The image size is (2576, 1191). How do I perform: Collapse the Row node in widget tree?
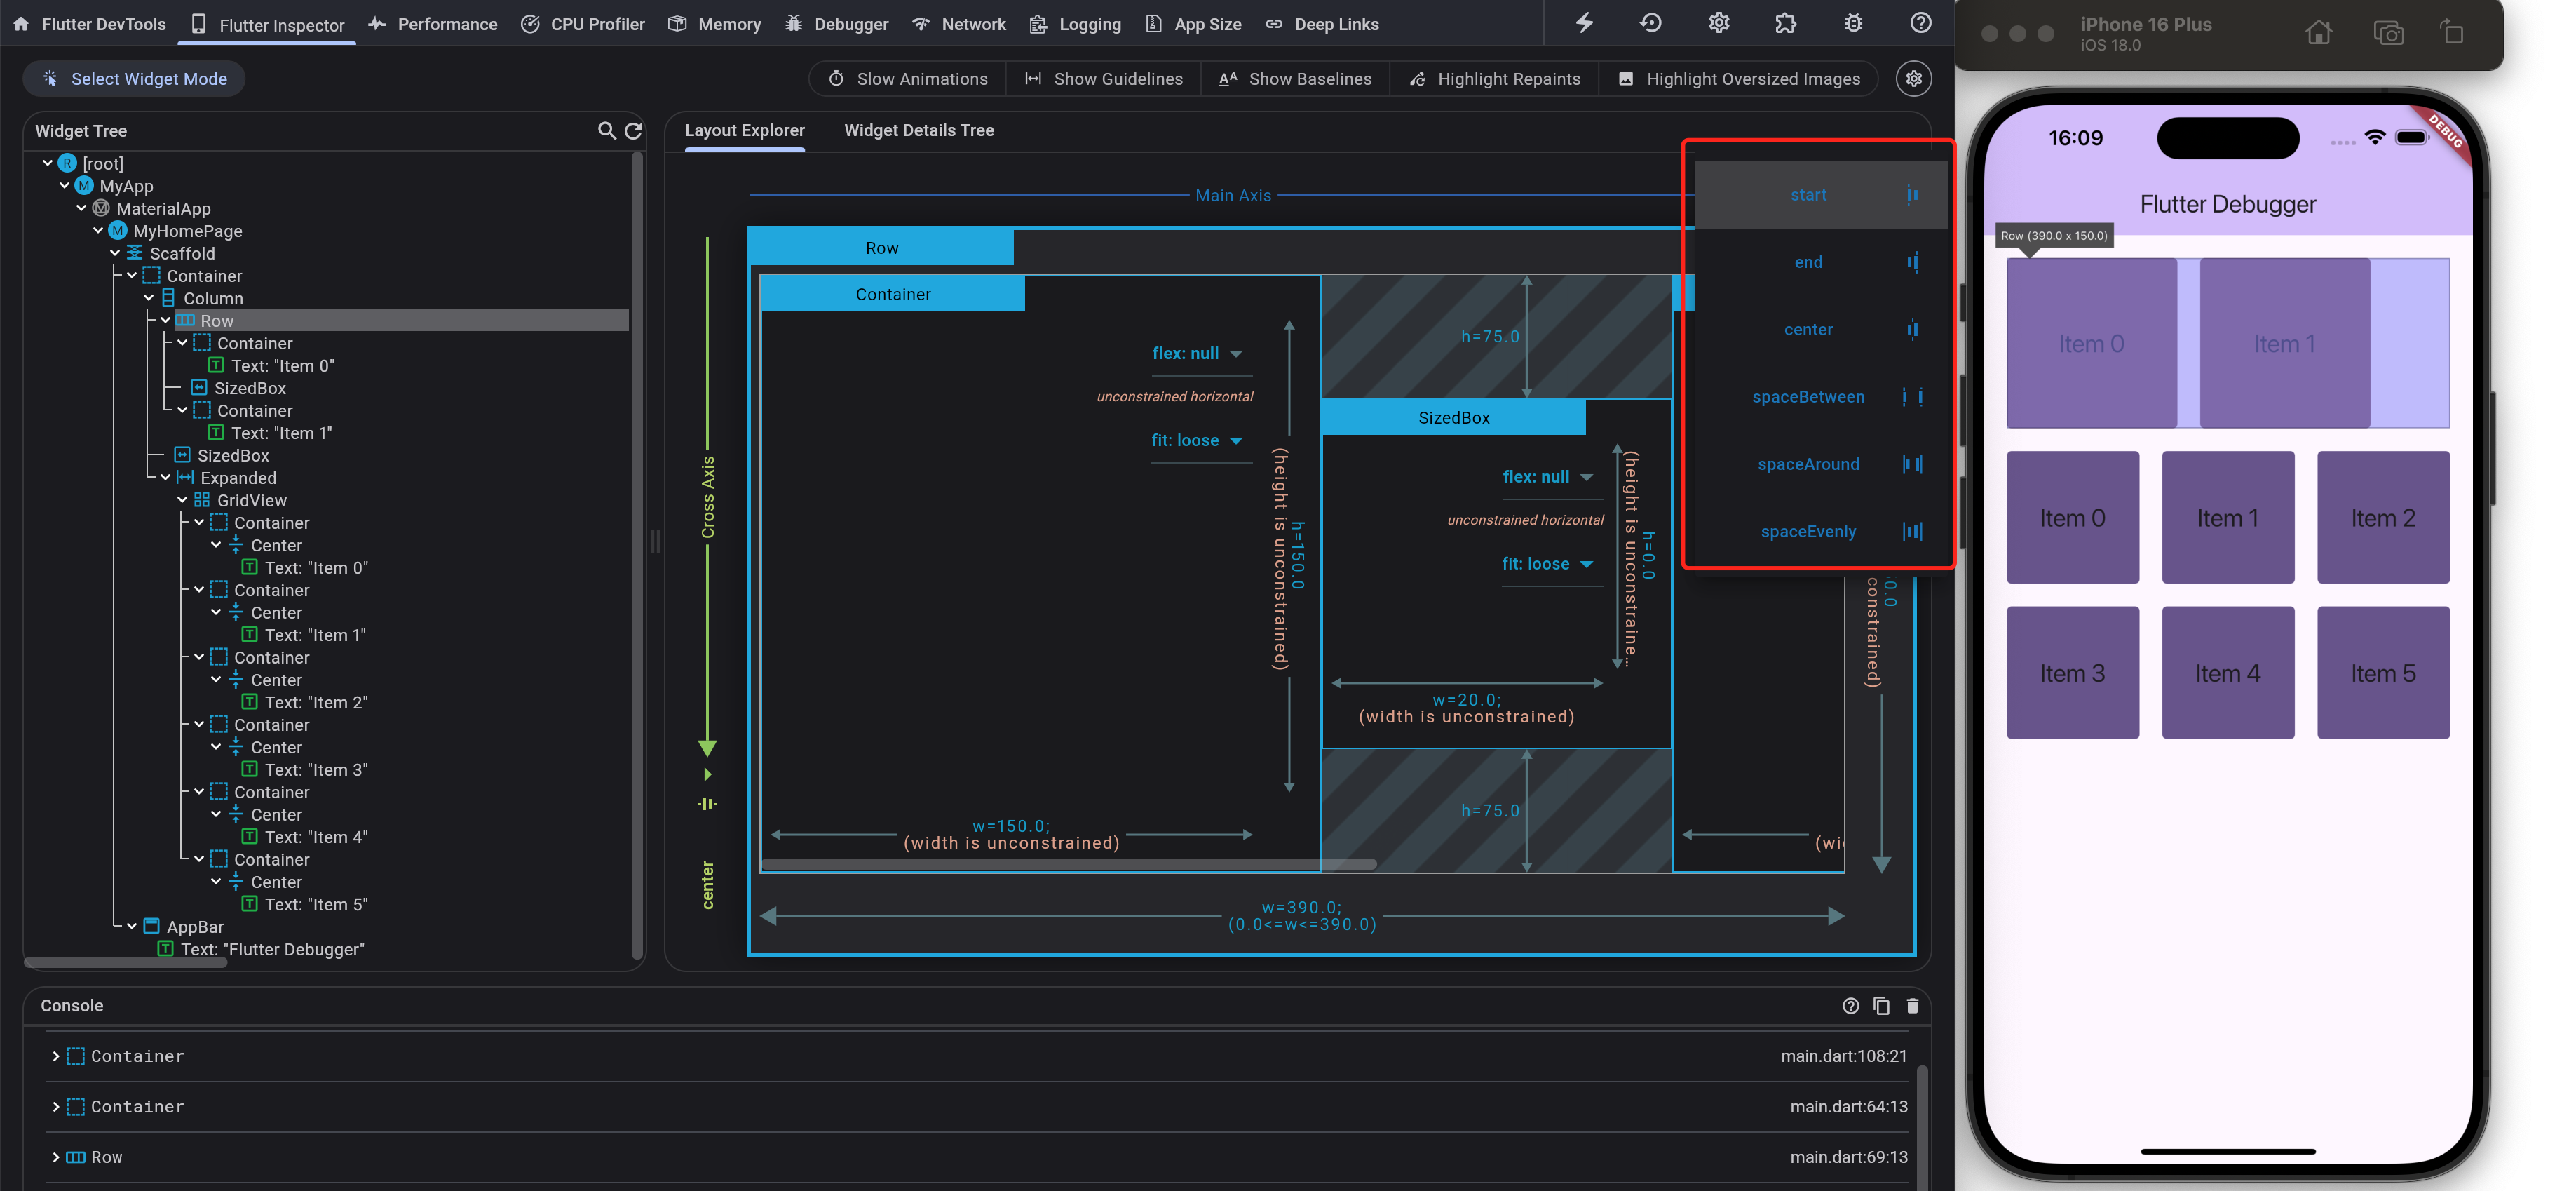coord(165,320)
